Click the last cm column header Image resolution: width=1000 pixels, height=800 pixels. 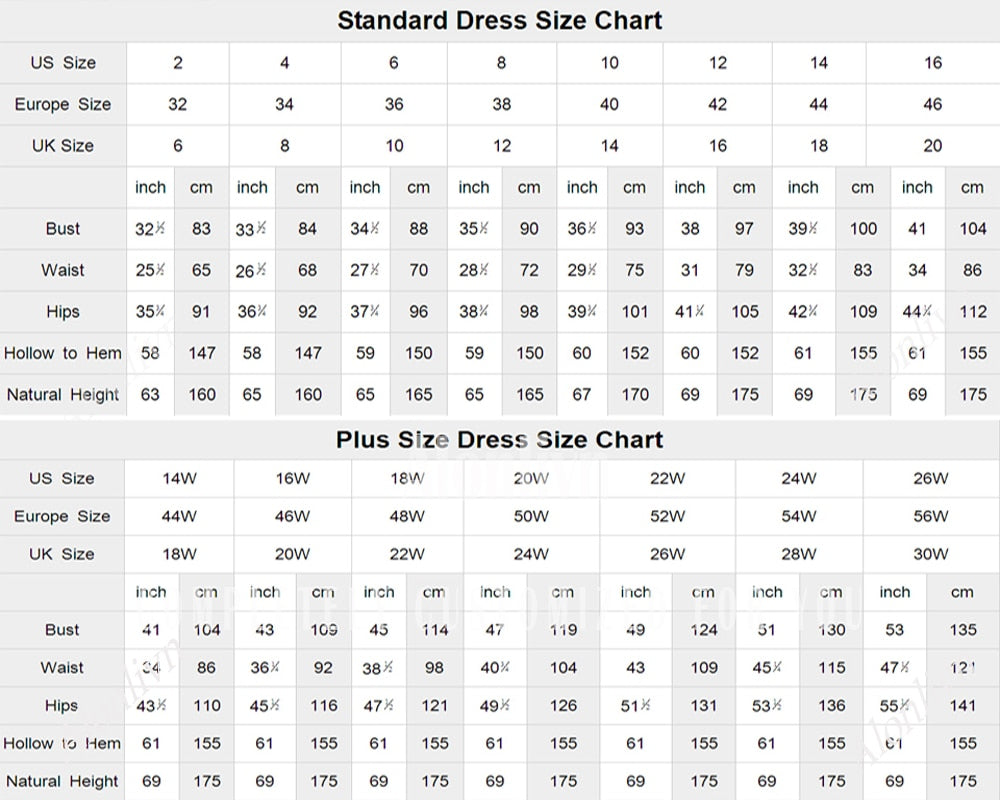click(971, 187)
